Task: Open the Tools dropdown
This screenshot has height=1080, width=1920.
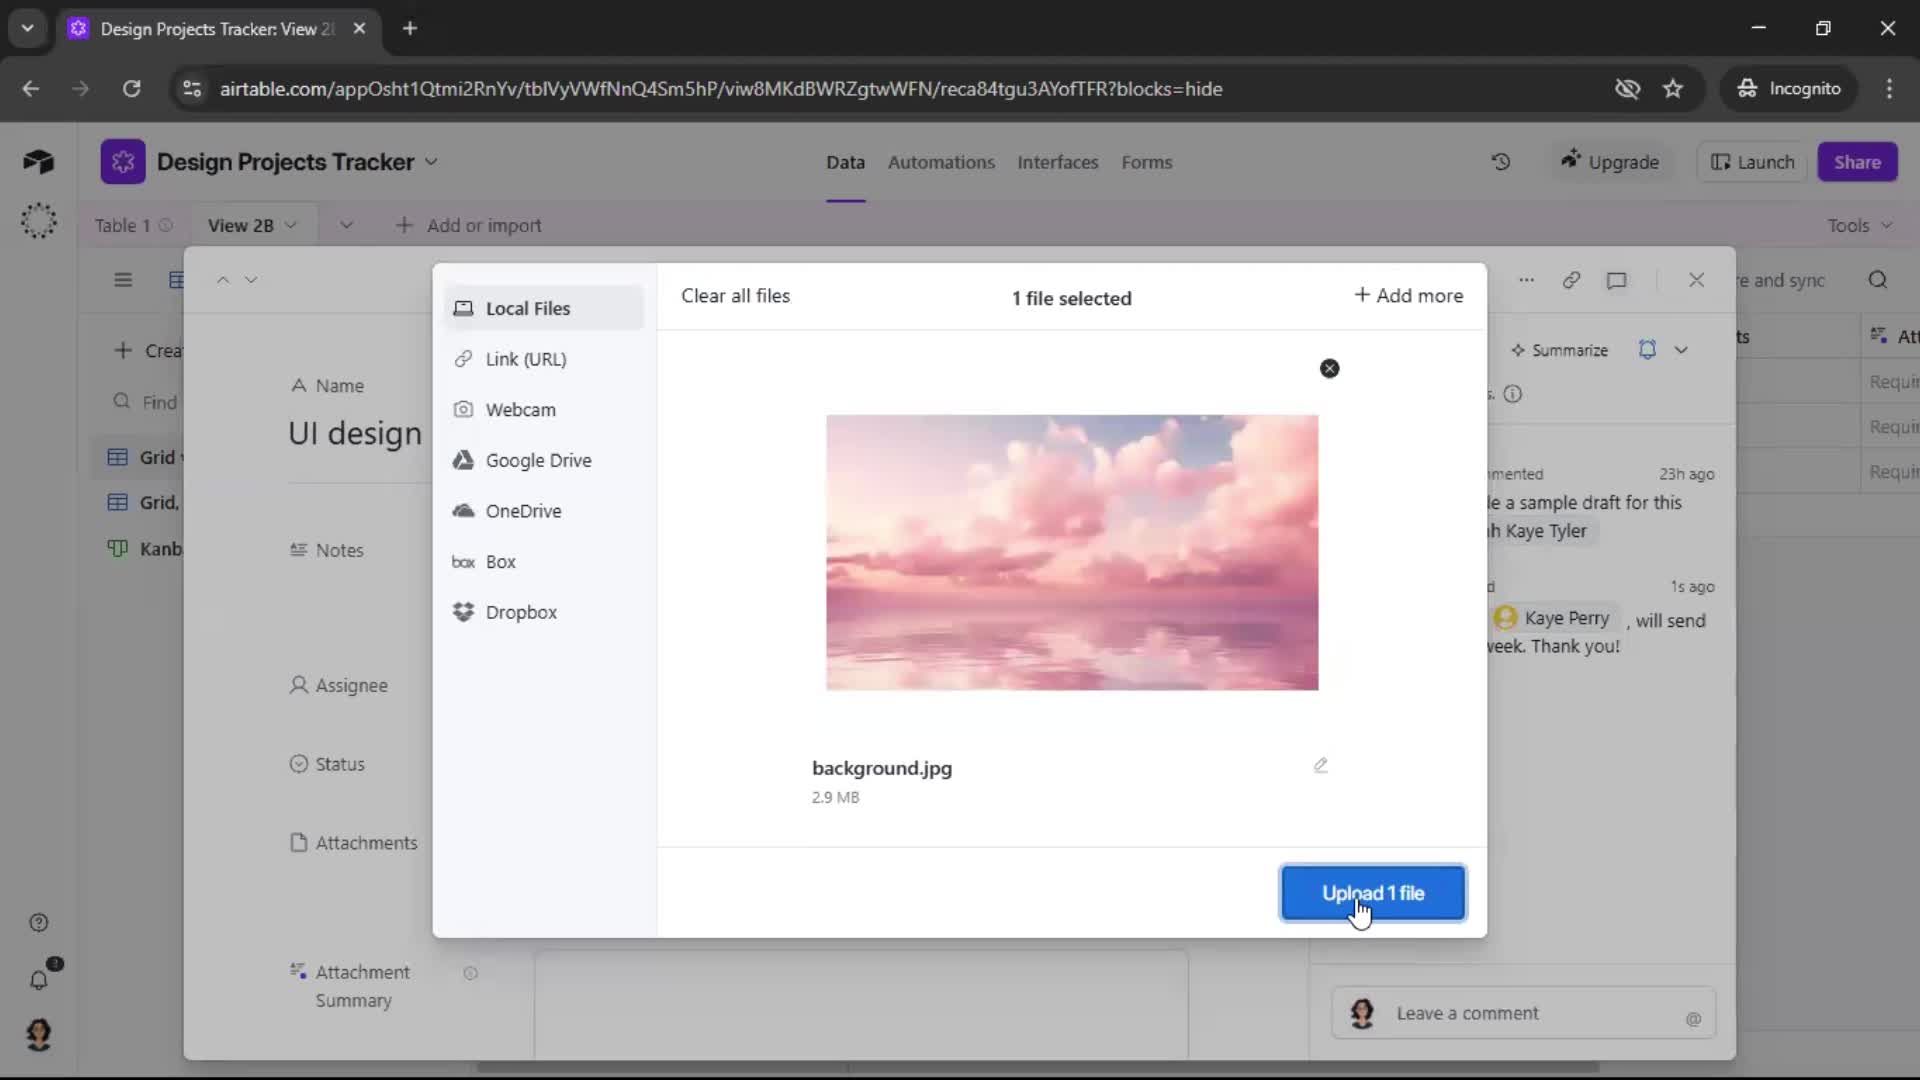Action: (1859, 225)
